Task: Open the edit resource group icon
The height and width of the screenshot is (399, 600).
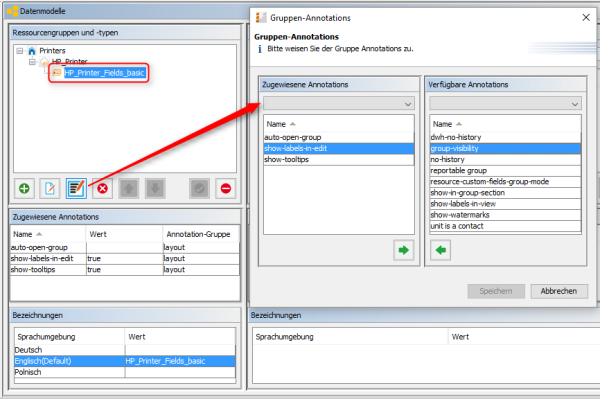Action: [50, 188]
